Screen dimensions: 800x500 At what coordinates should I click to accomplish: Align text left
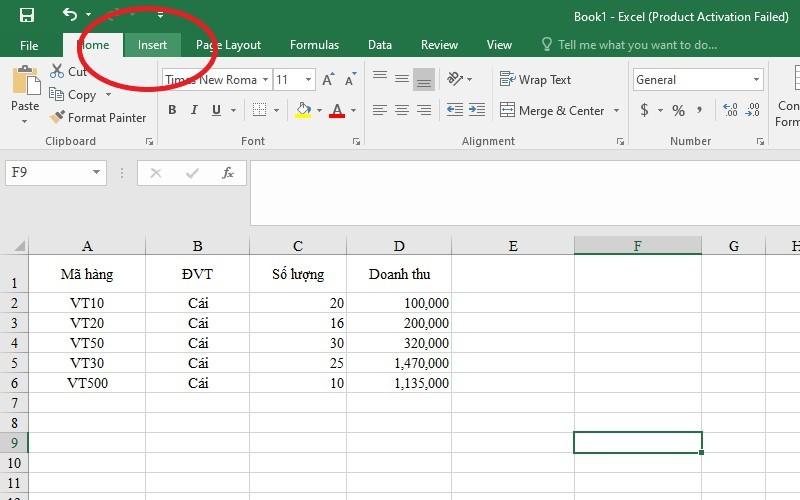(x=380, y=110)
